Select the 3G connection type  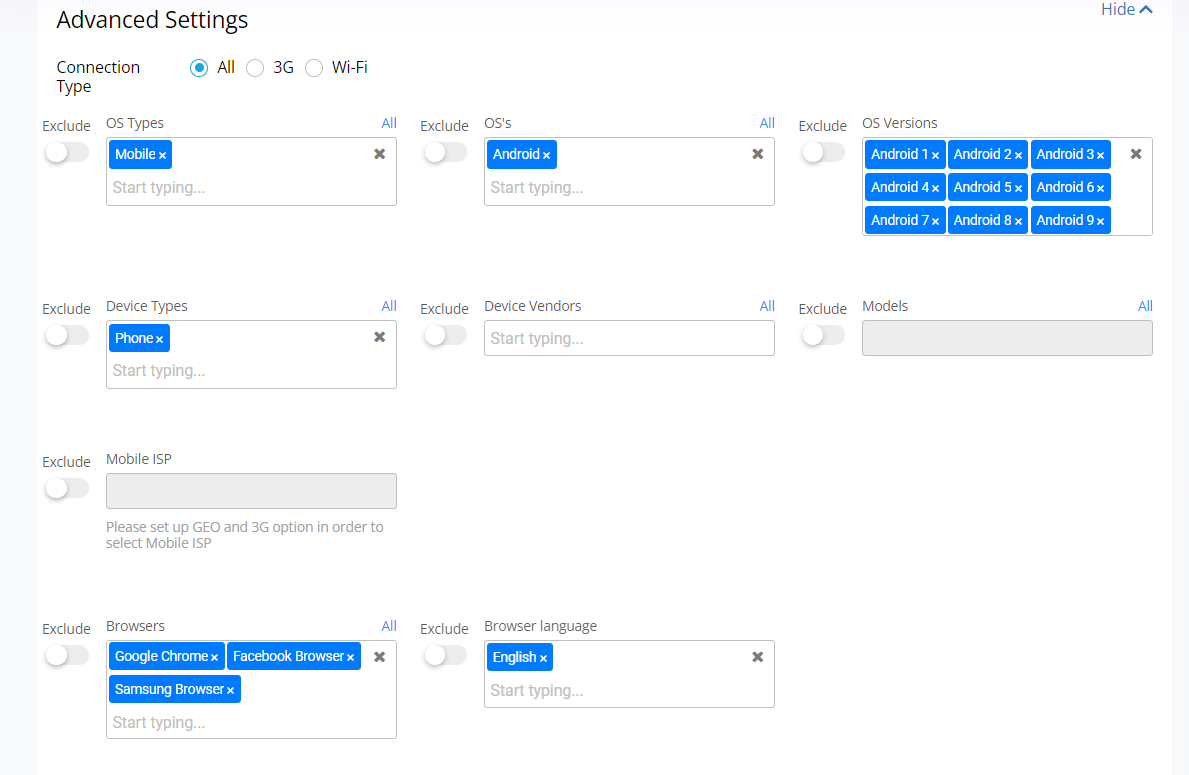[x=256, y=68]
